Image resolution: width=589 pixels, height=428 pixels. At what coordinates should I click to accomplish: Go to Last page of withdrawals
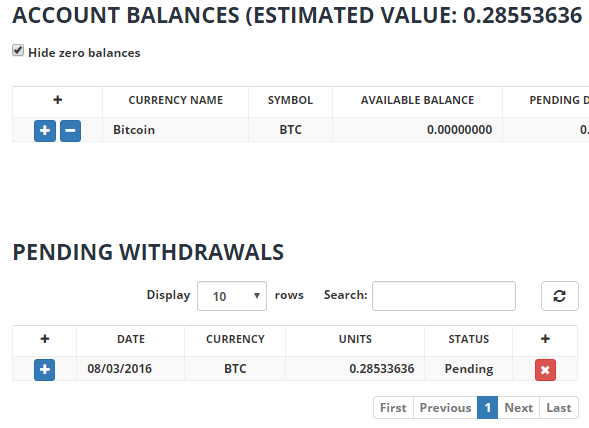pos(559,408)
